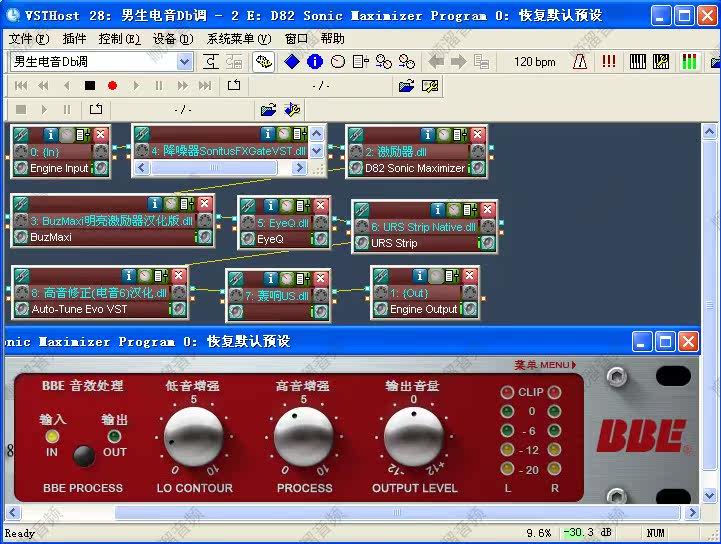Open parameter editor icon on 激励器.dll module
Screen dimensions: 721x544
click(460, 134)
